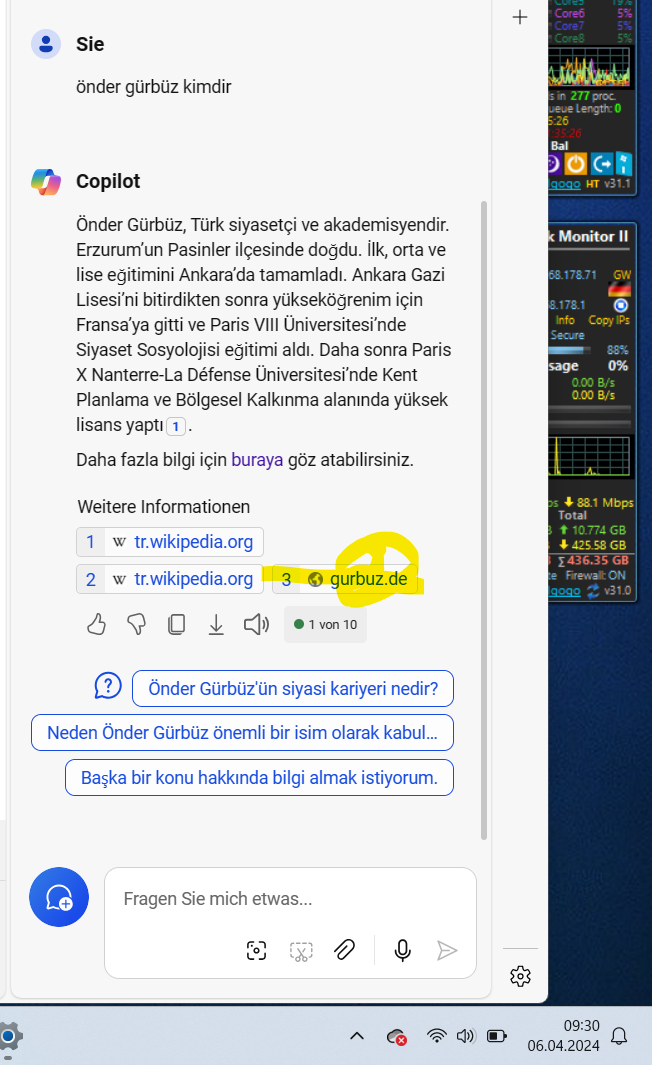This screenshot has width=652, height=1065.
Task: Click the "Fragen Sie mich etwas" input field
Action: [x=290, y=898]
